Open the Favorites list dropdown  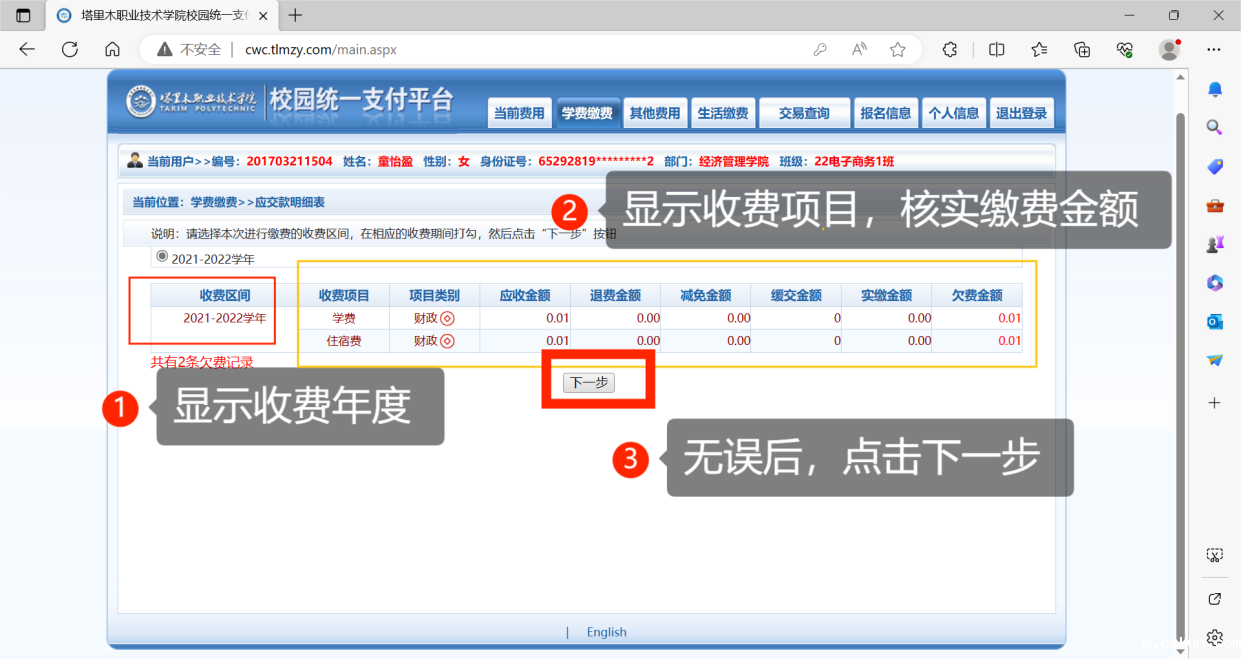(x=1039, y=49)
